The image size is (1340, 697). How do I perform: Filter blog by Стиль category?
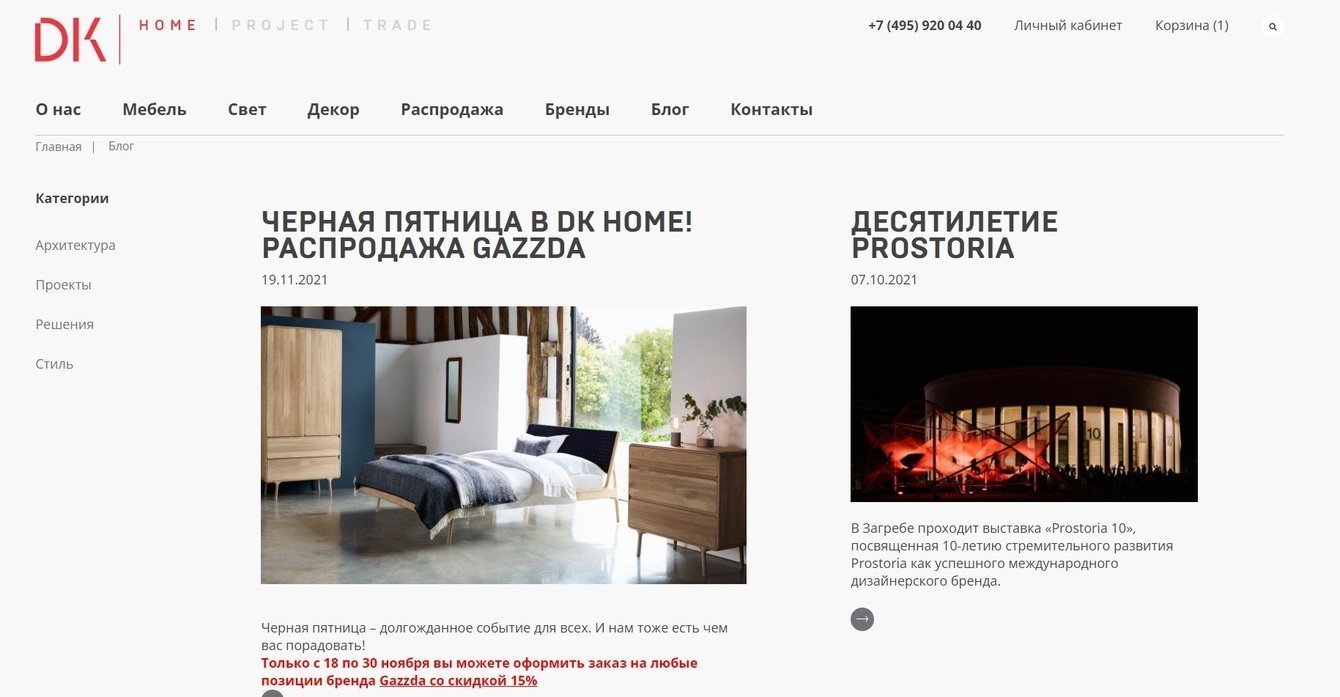point(54,364)
